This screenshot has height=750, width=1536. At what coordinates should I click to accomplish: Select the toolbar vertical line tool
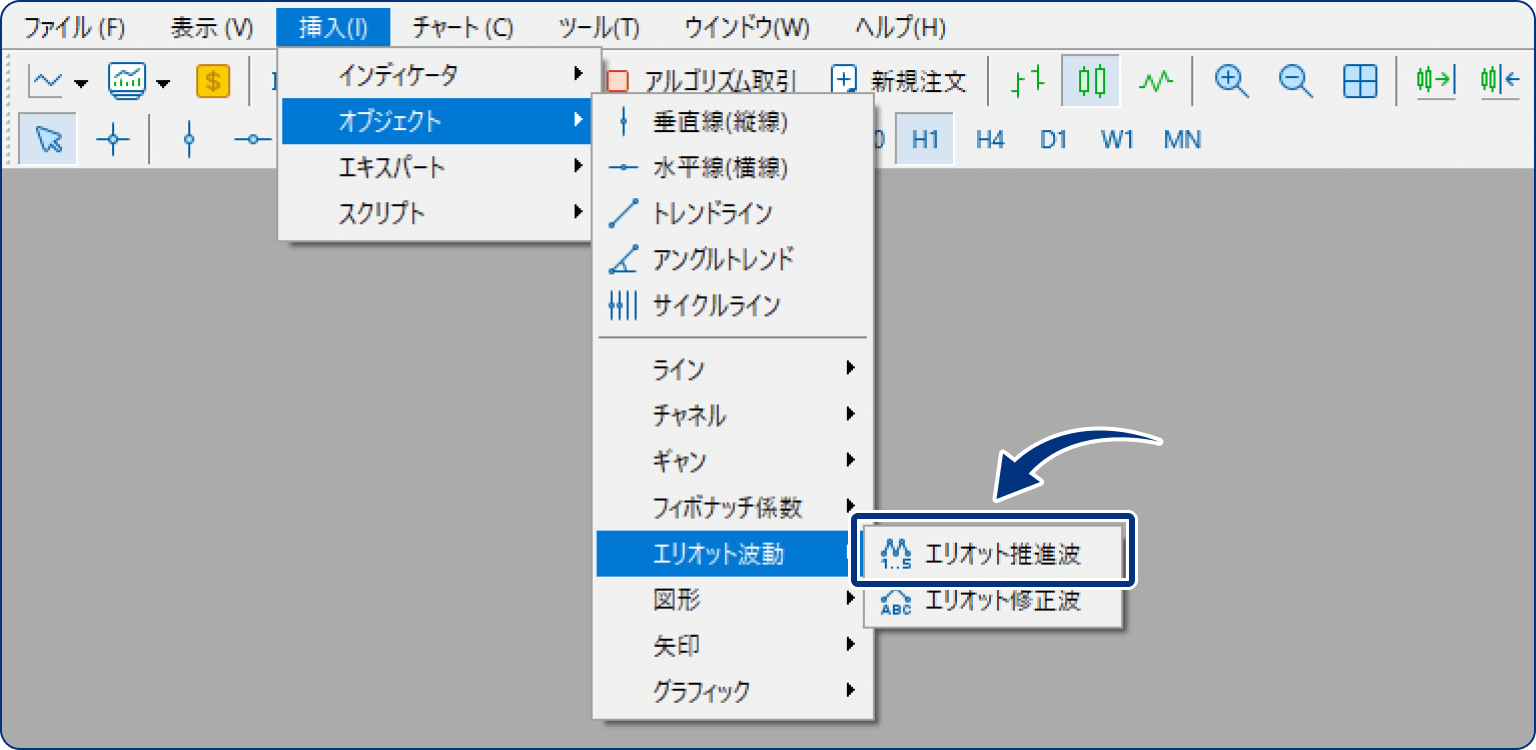pos(190,139)
